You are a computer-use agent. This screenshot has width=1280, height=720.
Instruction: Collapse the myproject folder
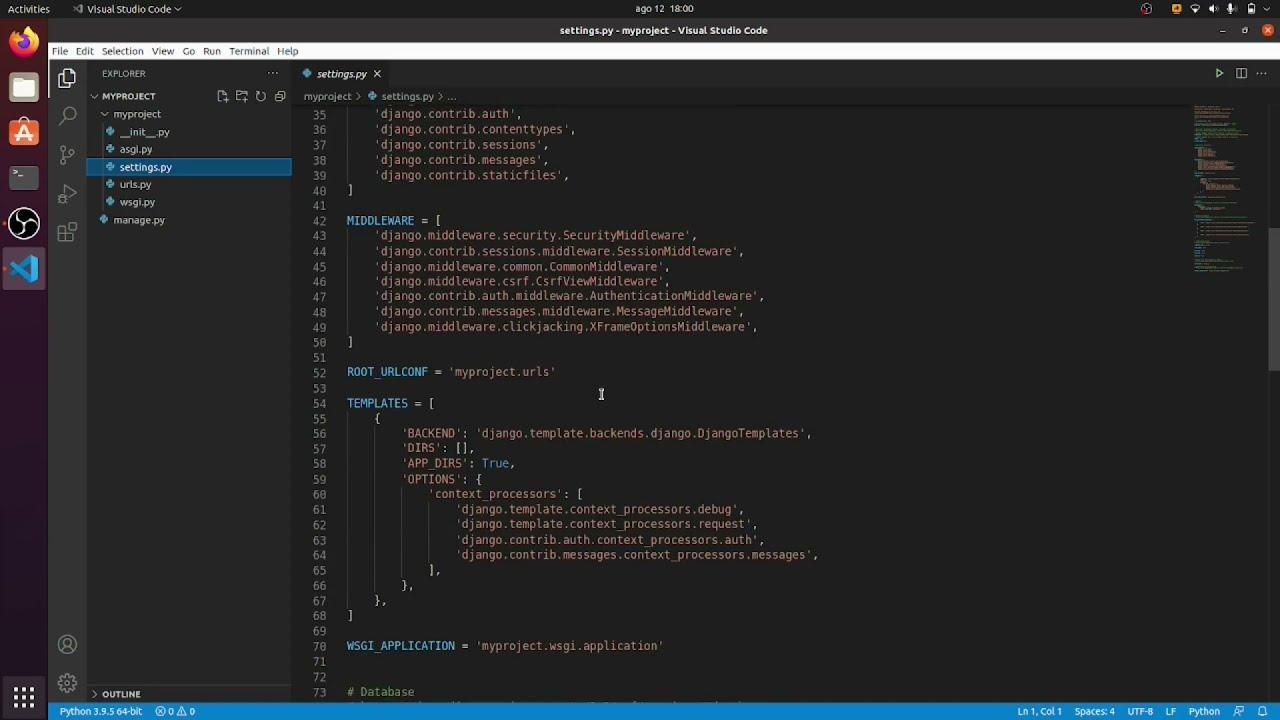pos(137,114)
